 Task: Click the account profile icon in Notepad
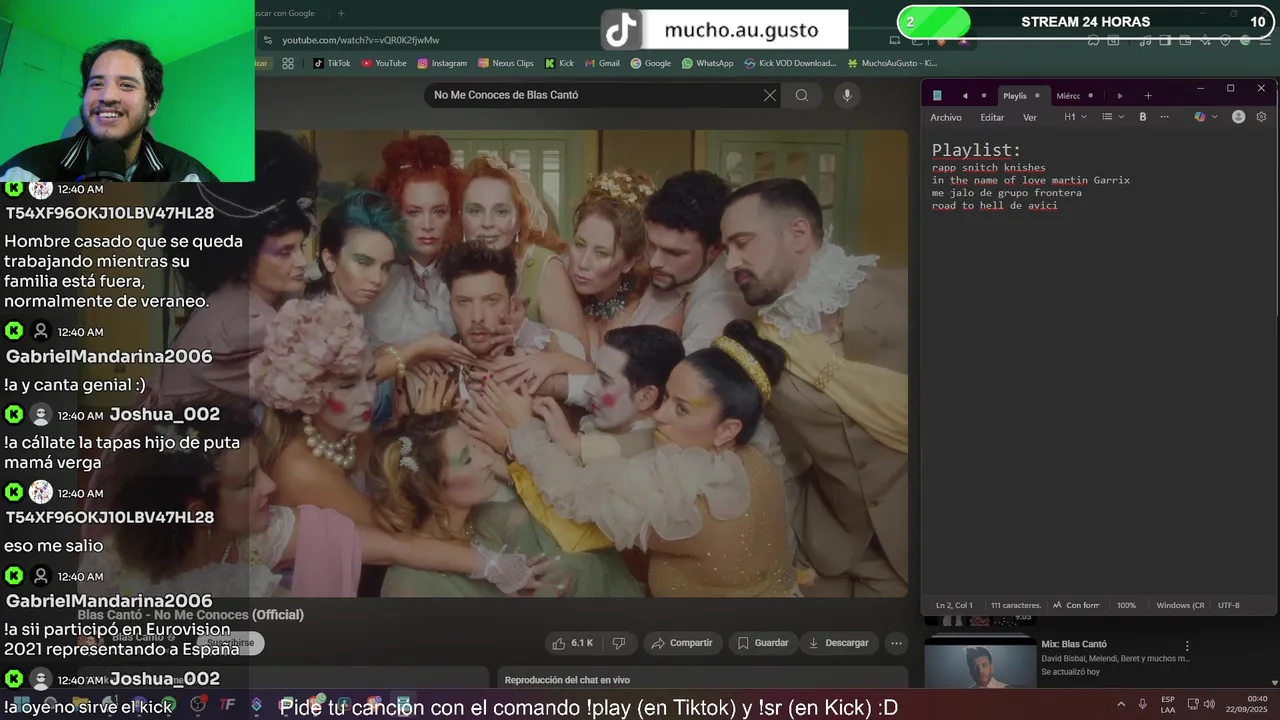click(1238, 117)
